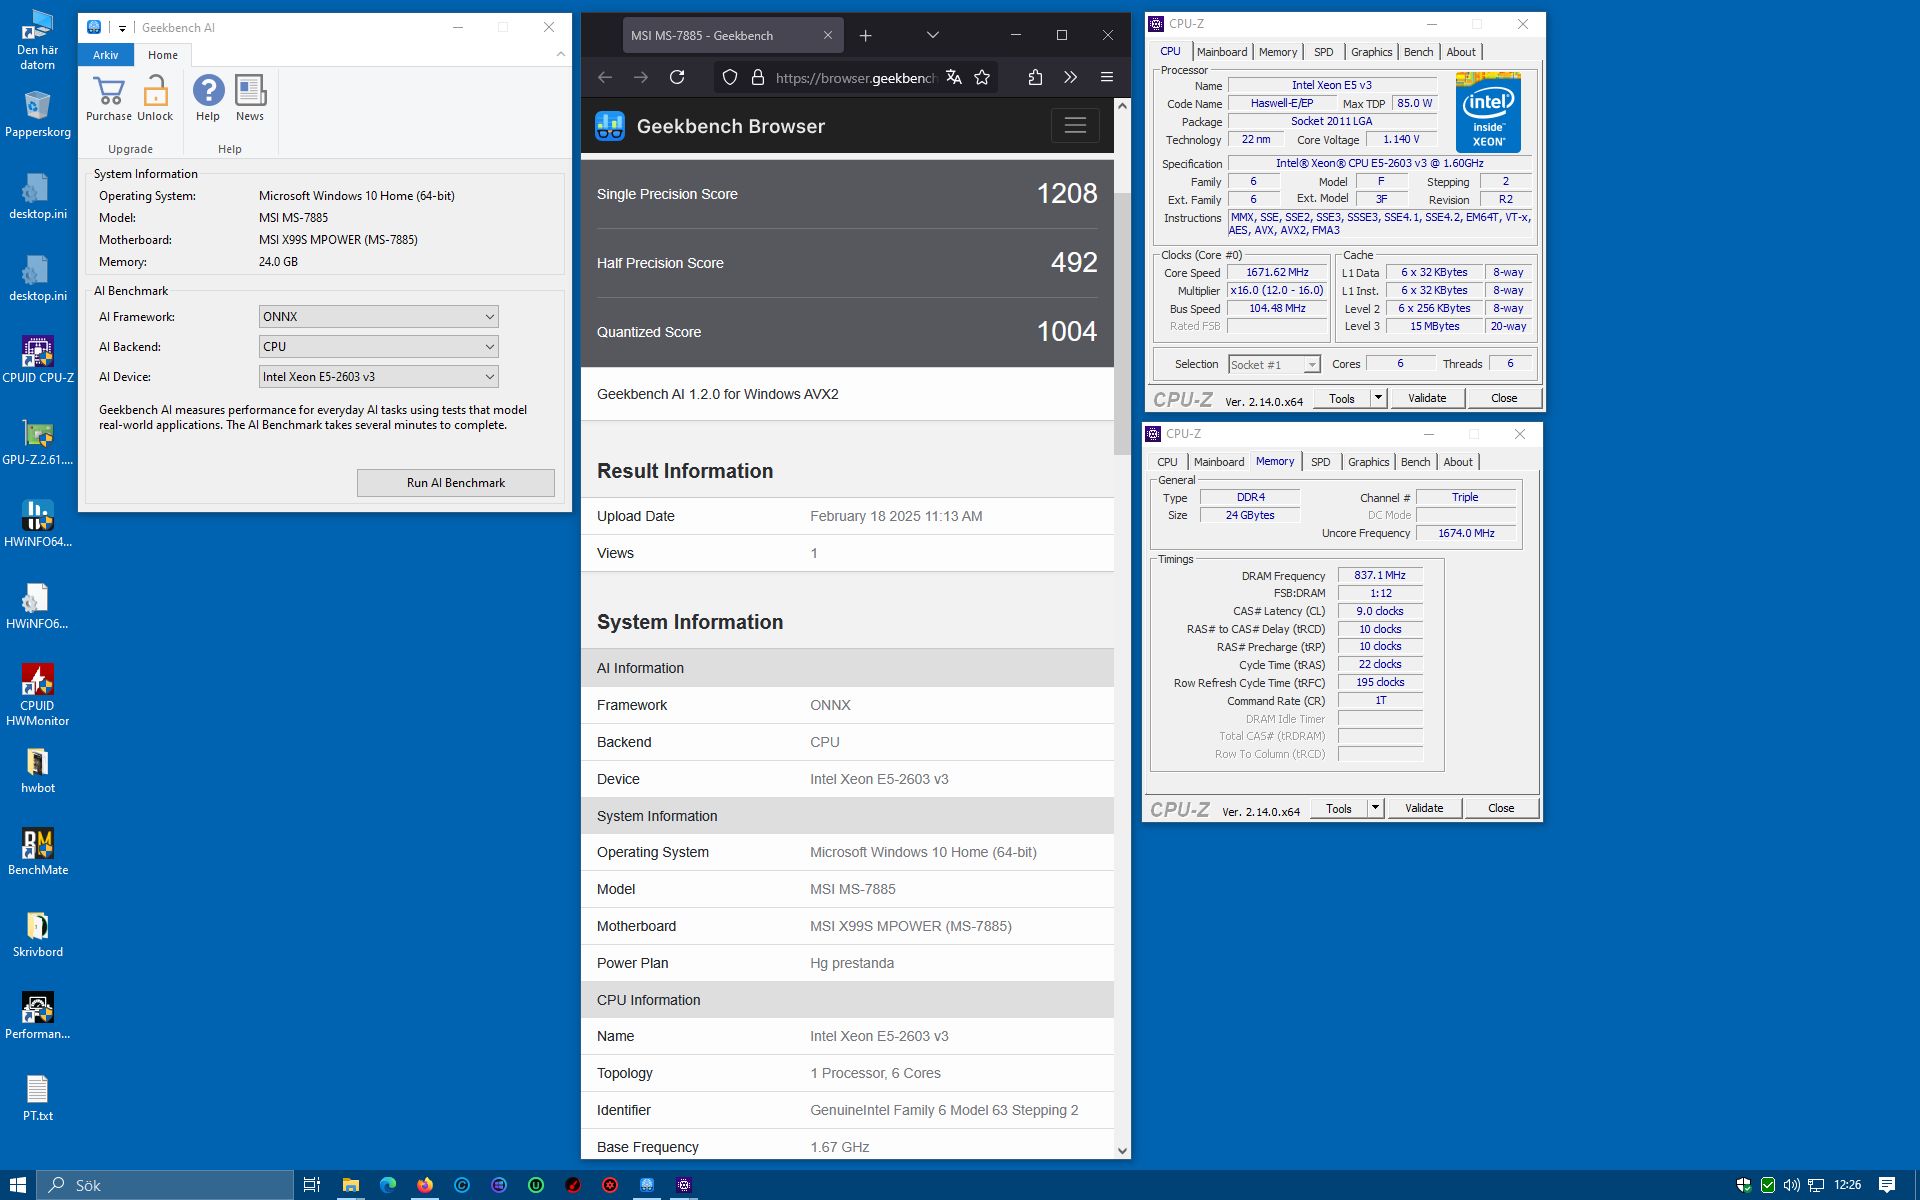Click the Windows Start button

tap(18, 1185)
